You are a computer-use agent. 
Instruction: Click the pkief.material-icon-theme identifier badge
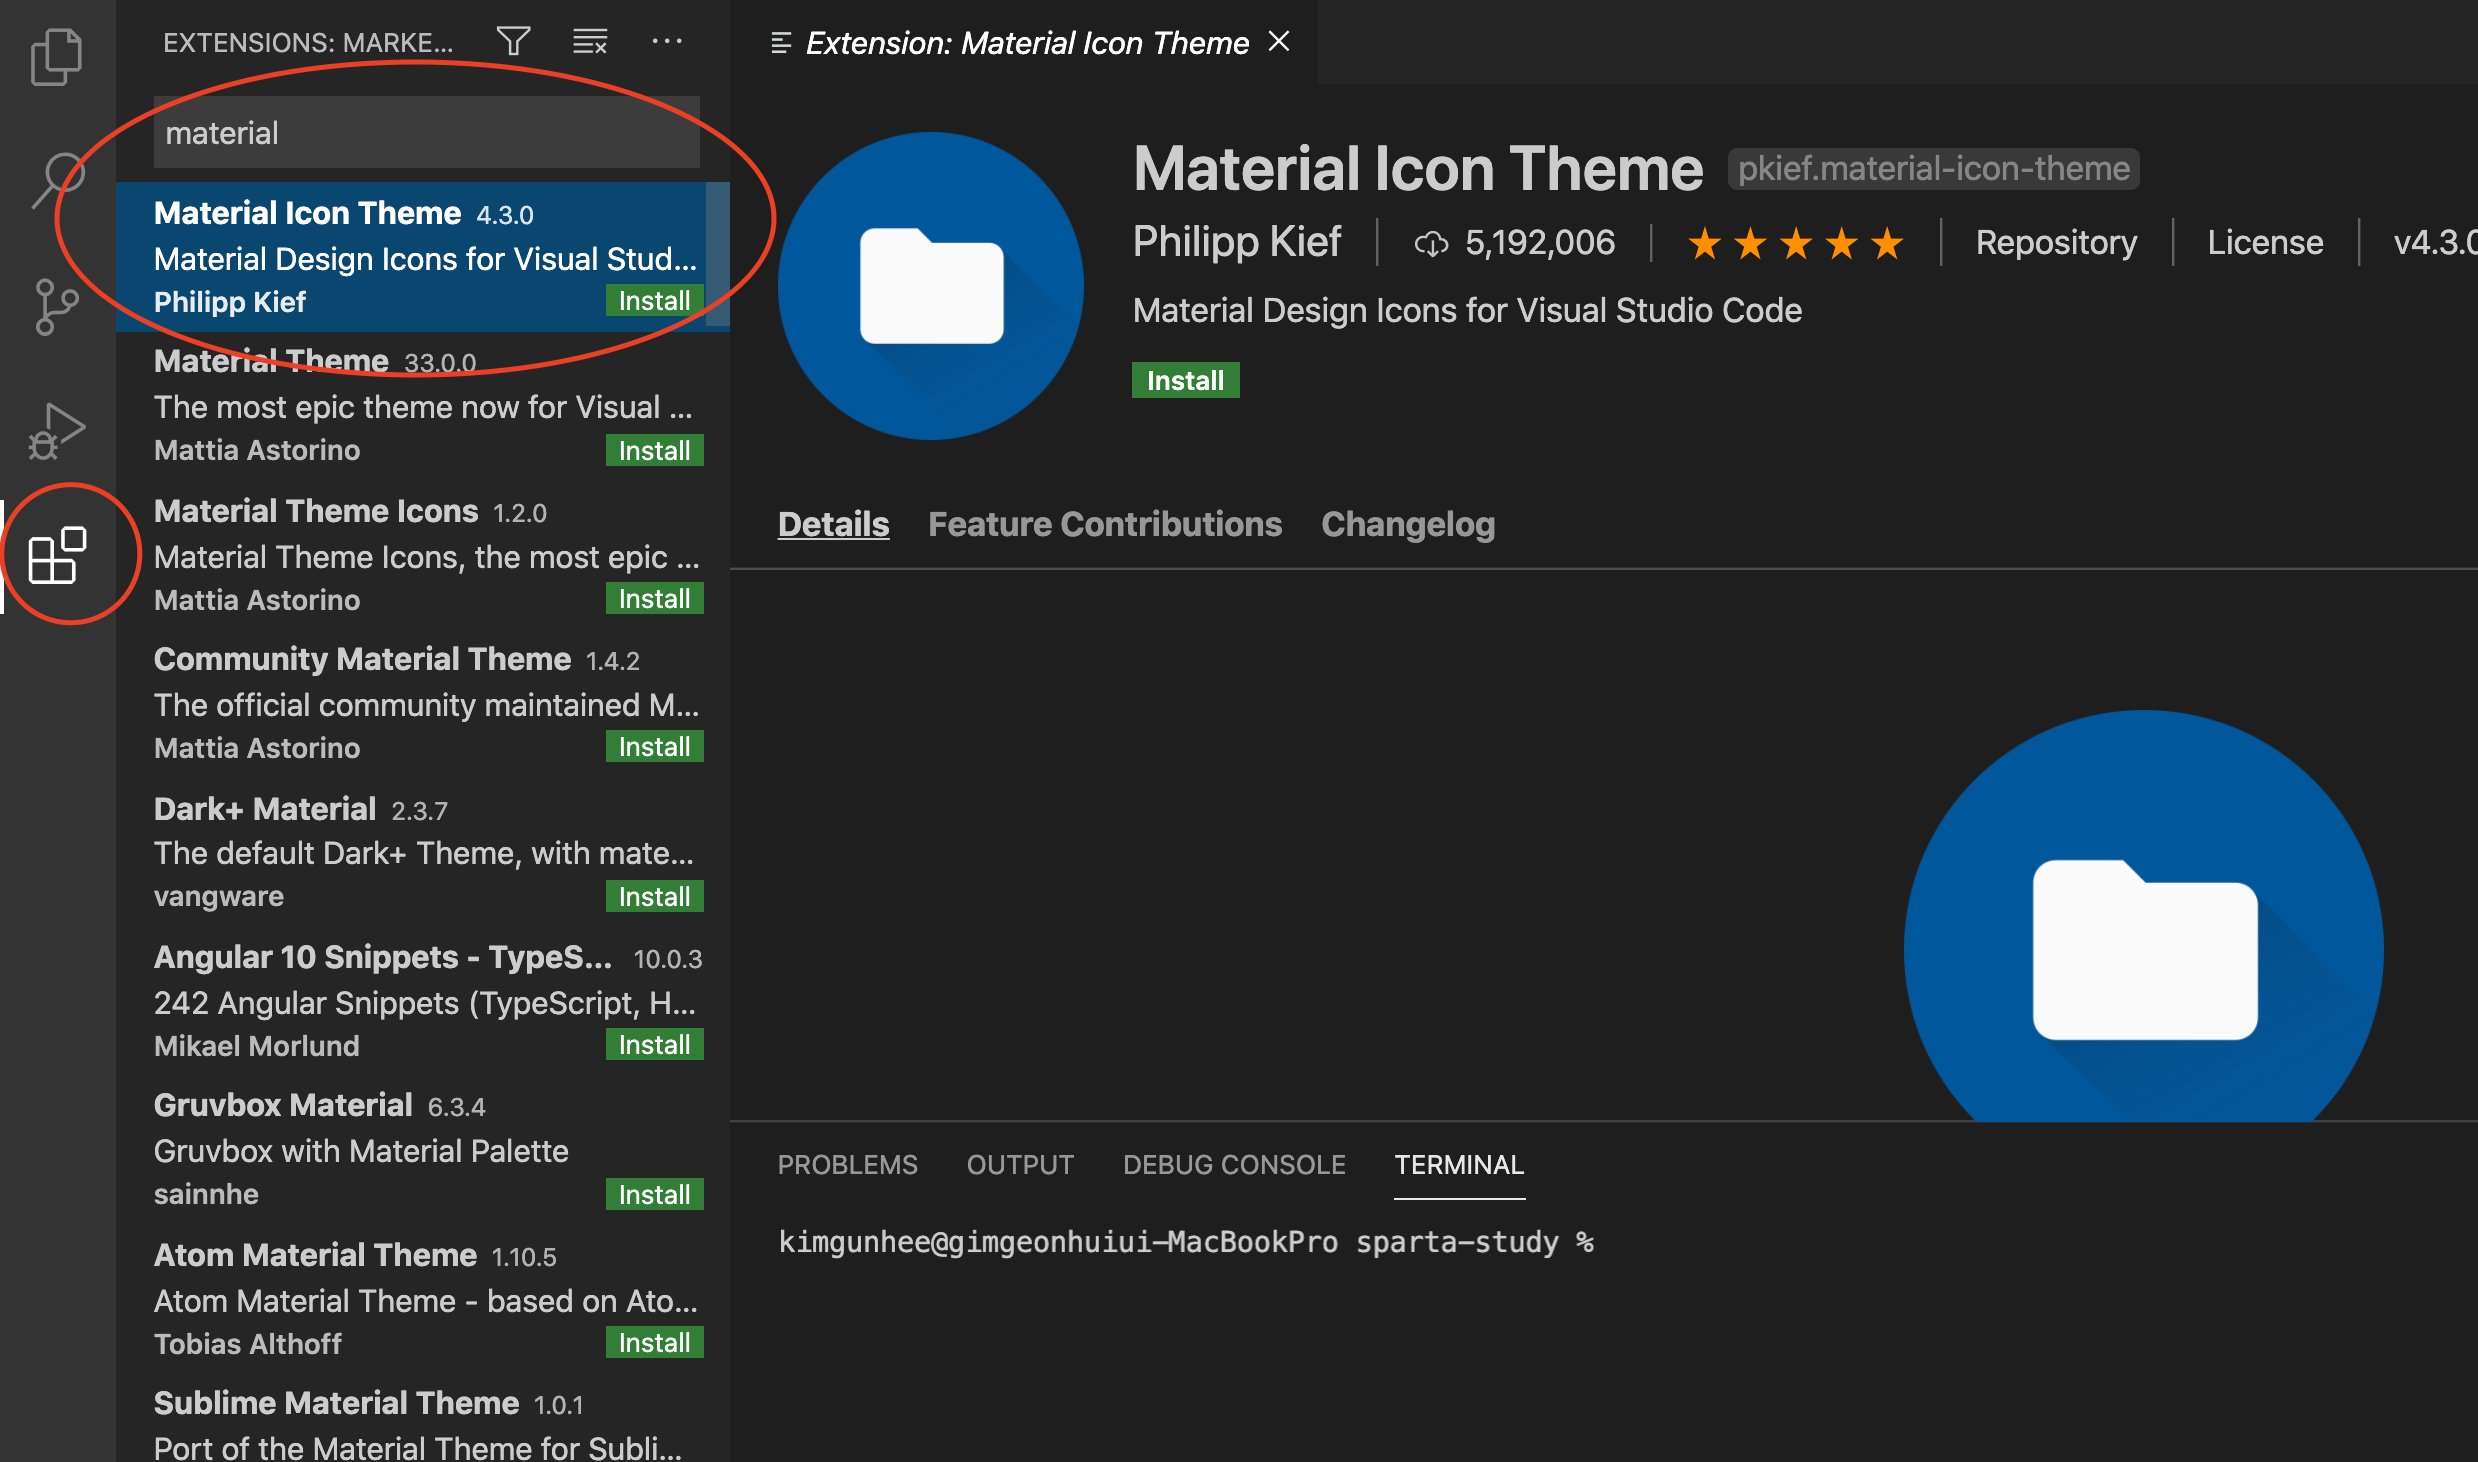[x=1933, y=169]
